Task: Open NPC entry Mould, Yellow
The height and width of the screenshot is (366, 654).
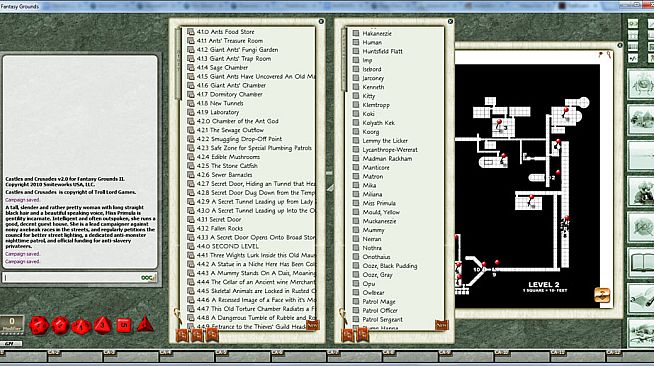Action: coord(381,212)
